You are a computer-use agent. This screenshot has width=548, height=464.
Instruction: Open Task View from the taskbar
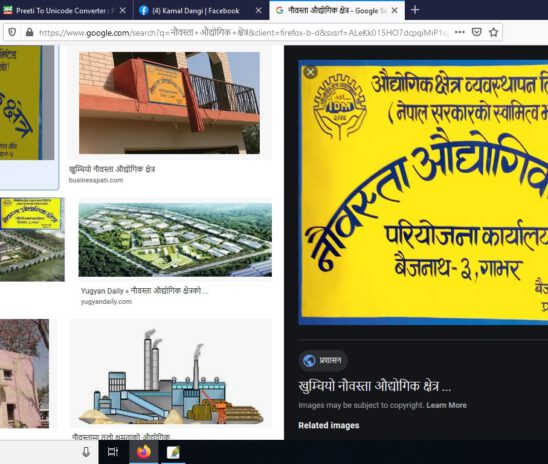click(x=113, y=452)
